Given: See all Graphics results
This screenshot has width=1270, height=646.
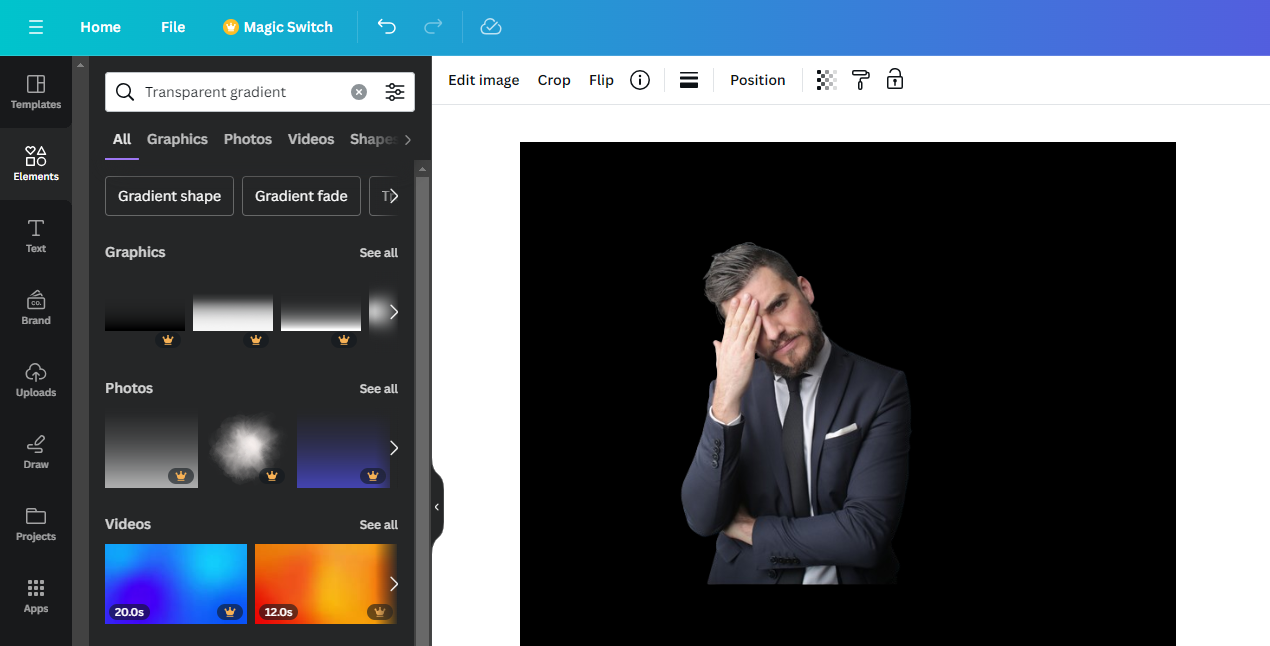Looking at the screenshot, I should point(379,253).
